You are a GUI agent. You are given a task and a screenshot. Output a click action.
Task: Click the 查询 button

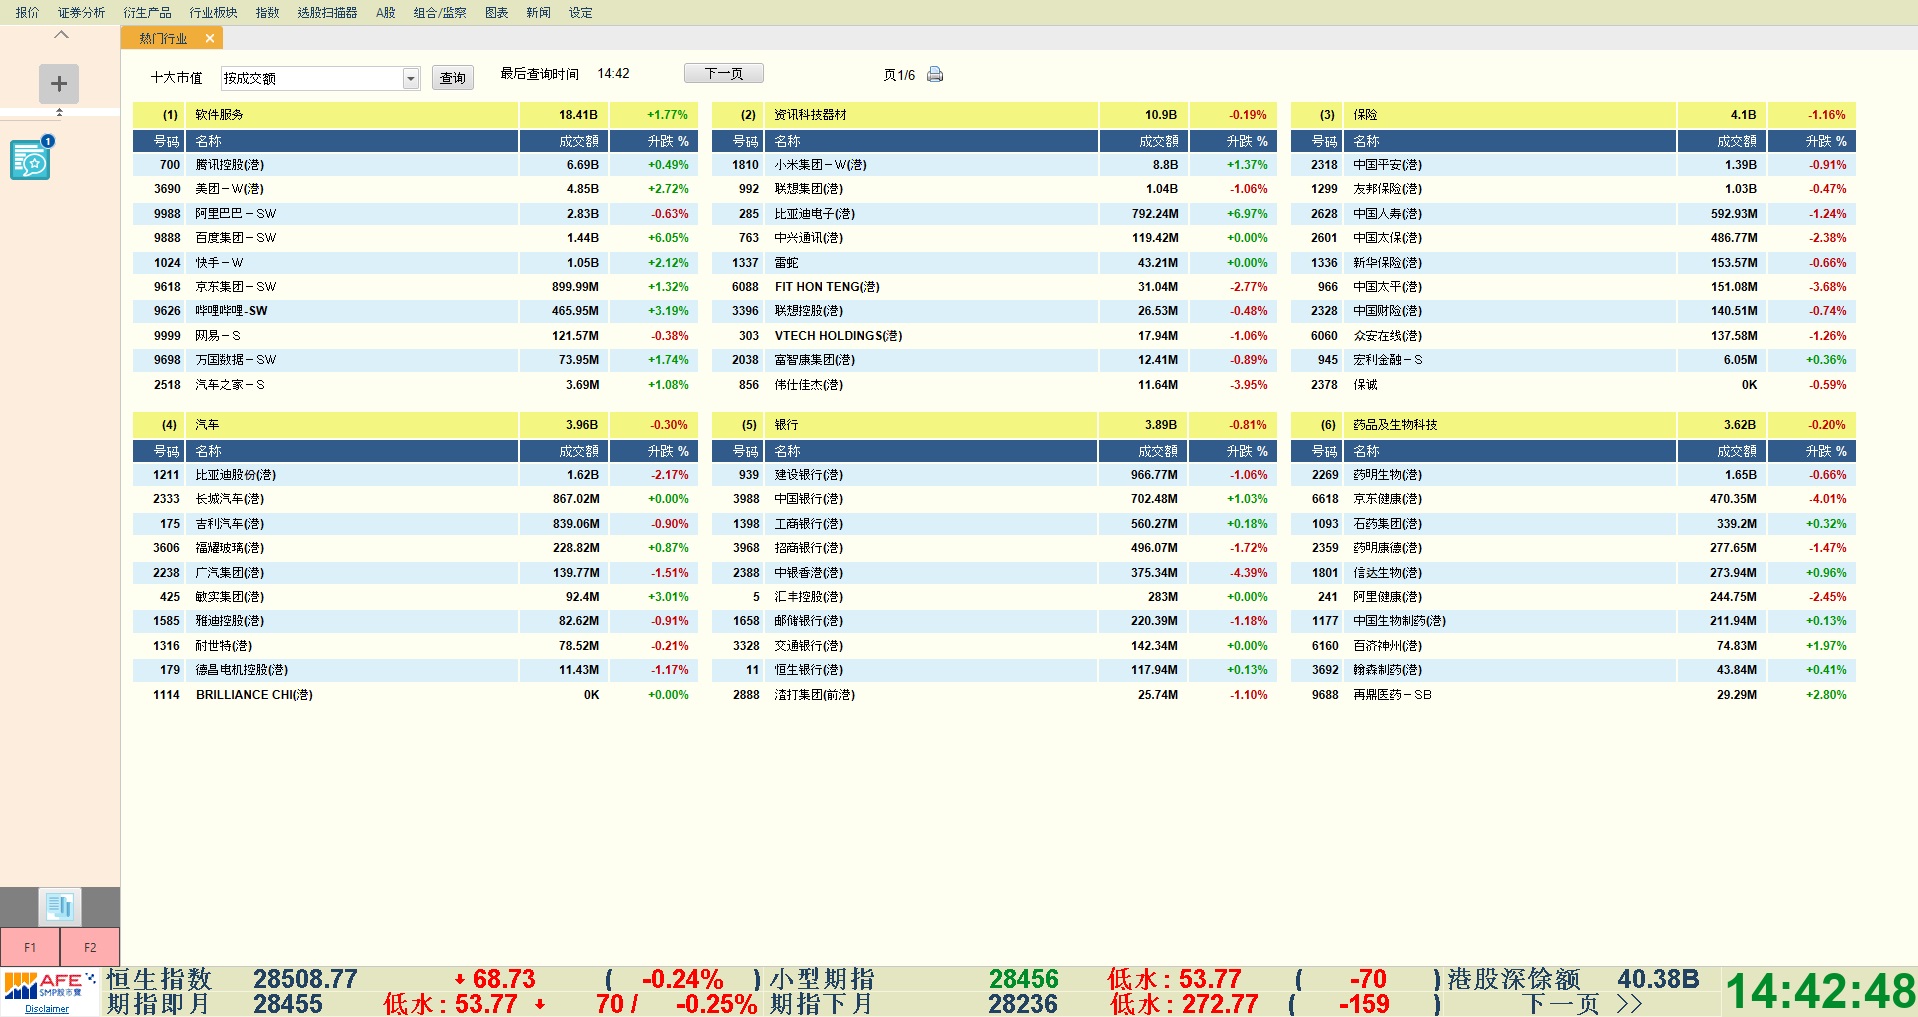453,78
